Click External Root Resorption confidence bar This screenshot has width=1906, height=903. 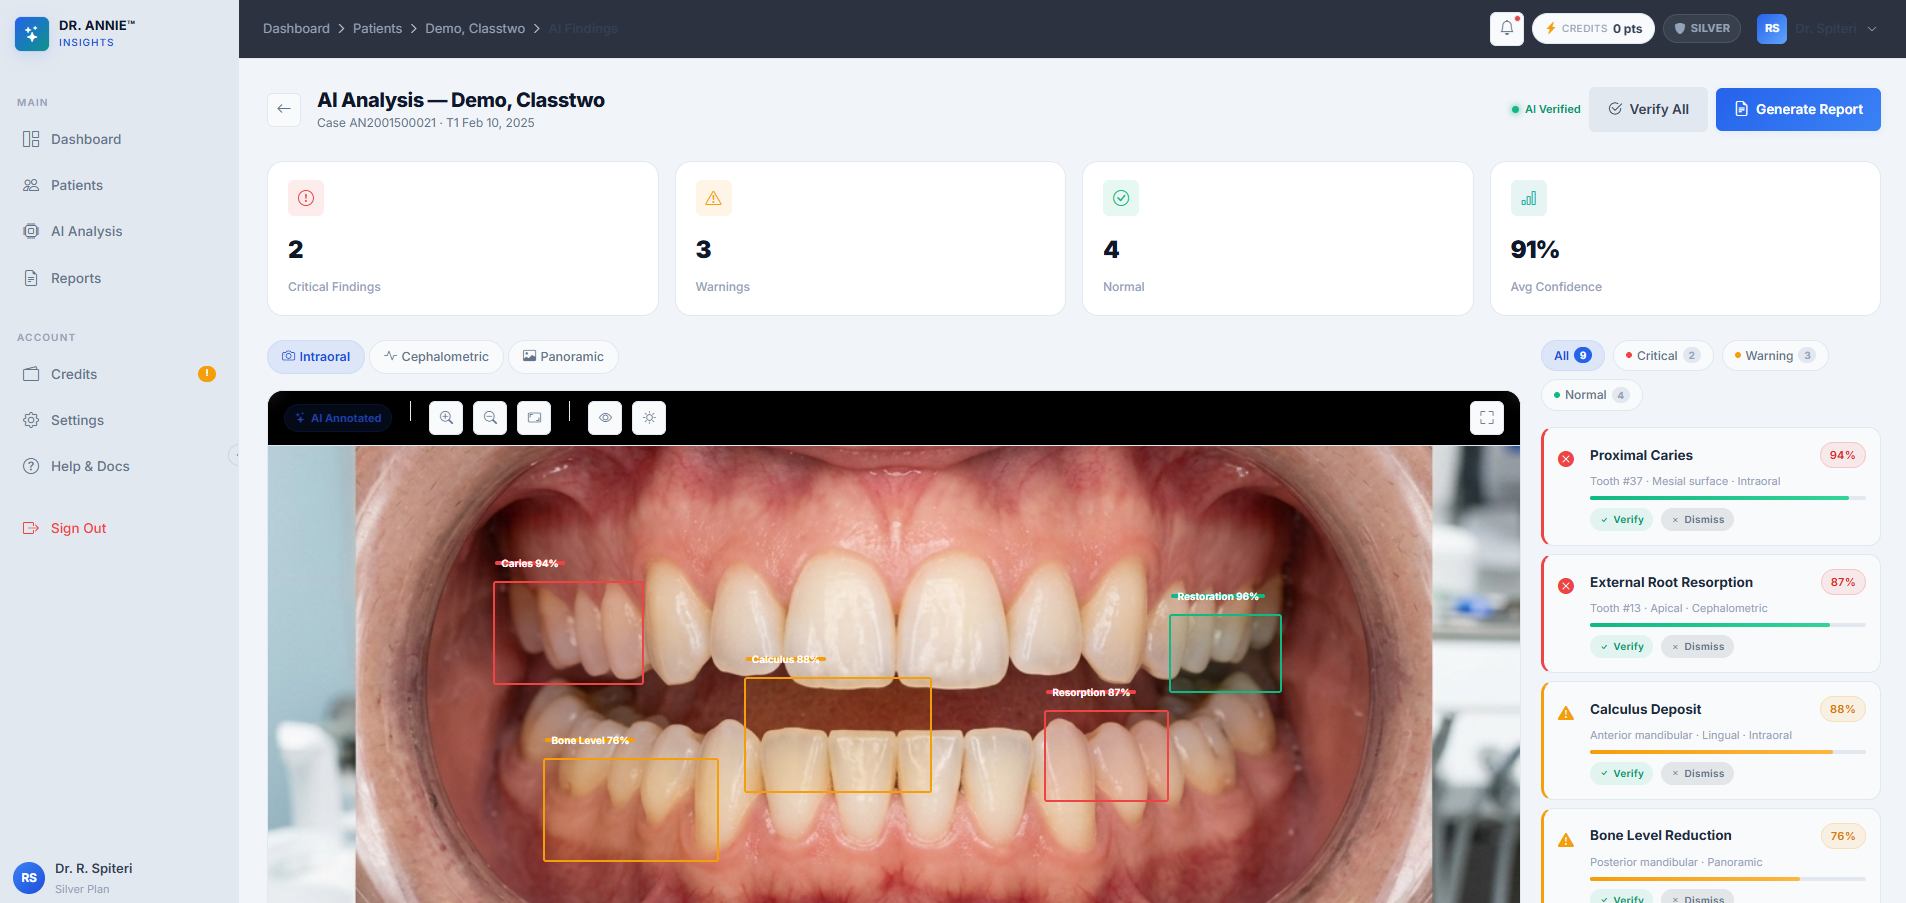pyautogui.click(x=1727, y=625)
